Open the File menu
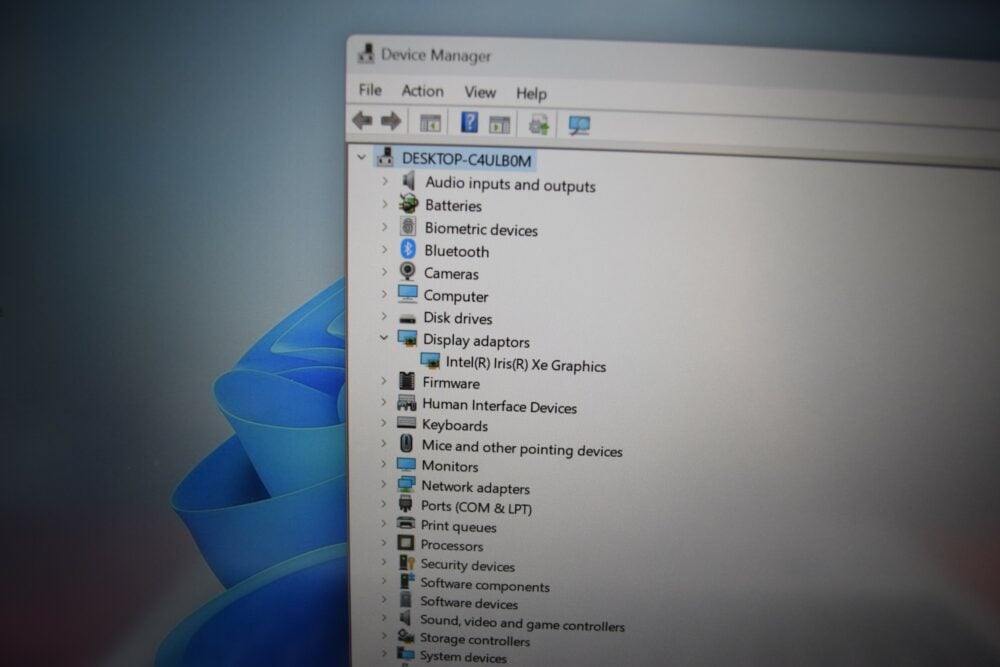1000x667 pixels. click(370, 90)
